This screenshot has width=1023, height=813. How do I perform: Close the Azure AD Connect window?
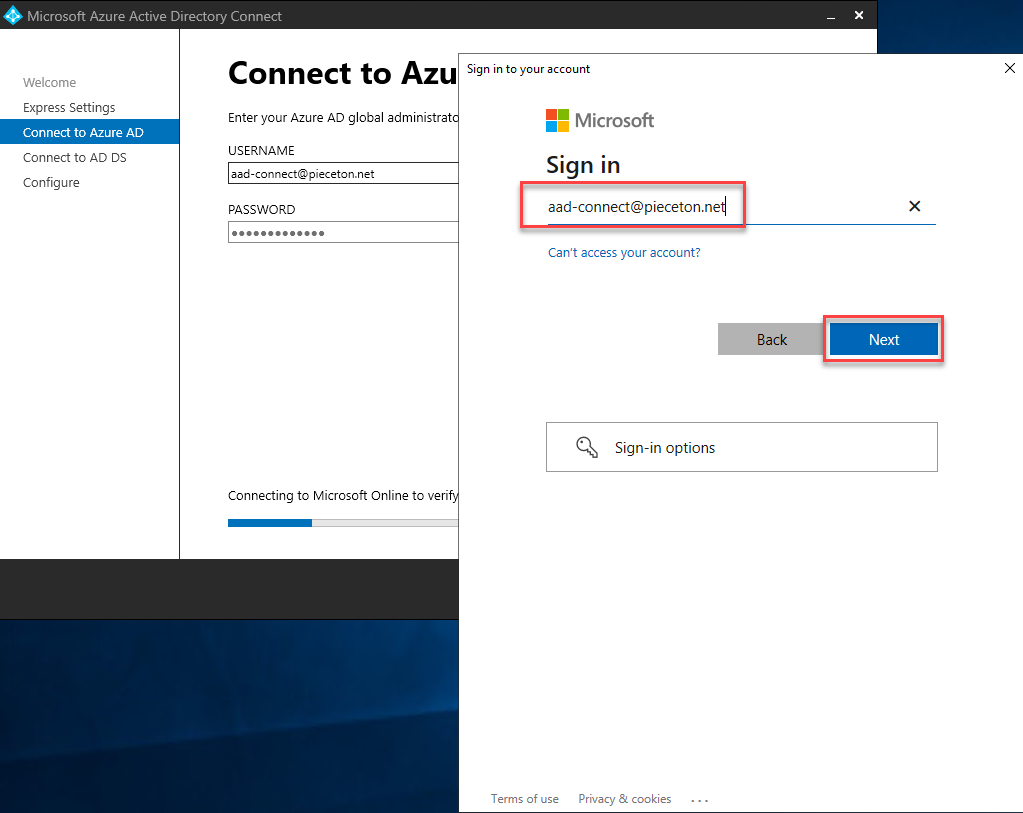pyautogui.click(x=859, y=15)
